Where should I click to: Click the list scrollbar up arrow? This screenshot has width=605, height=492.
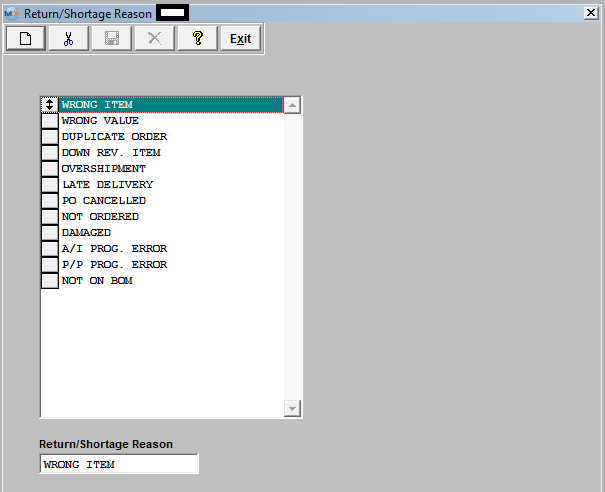tap(292, 105)
